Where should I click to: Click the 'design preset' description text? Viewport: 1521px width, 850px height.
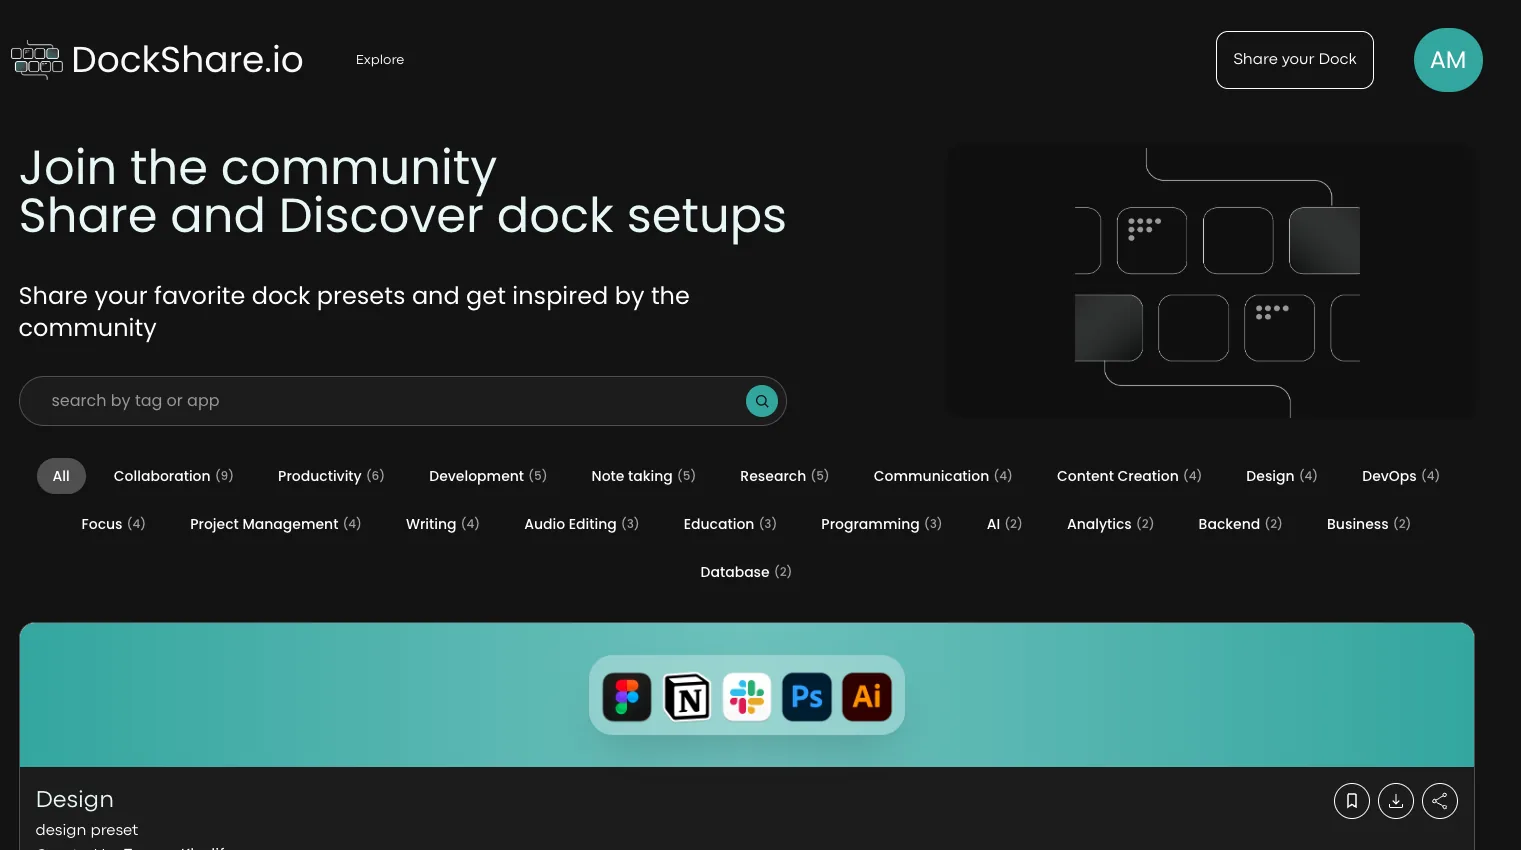pos(87,830)
